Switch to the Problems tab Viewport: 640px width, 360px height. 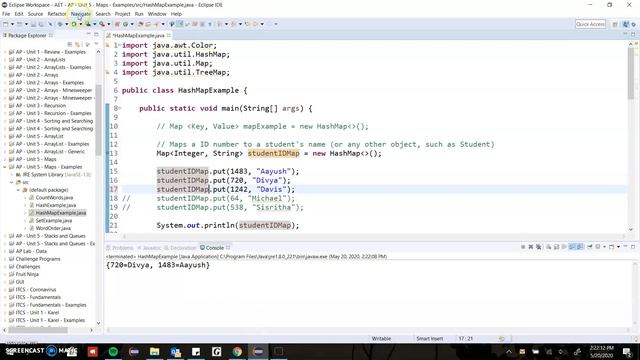click(120, 248)
